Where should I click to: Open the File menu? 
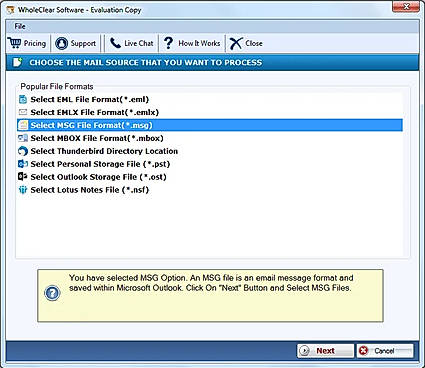click(20, 26)
